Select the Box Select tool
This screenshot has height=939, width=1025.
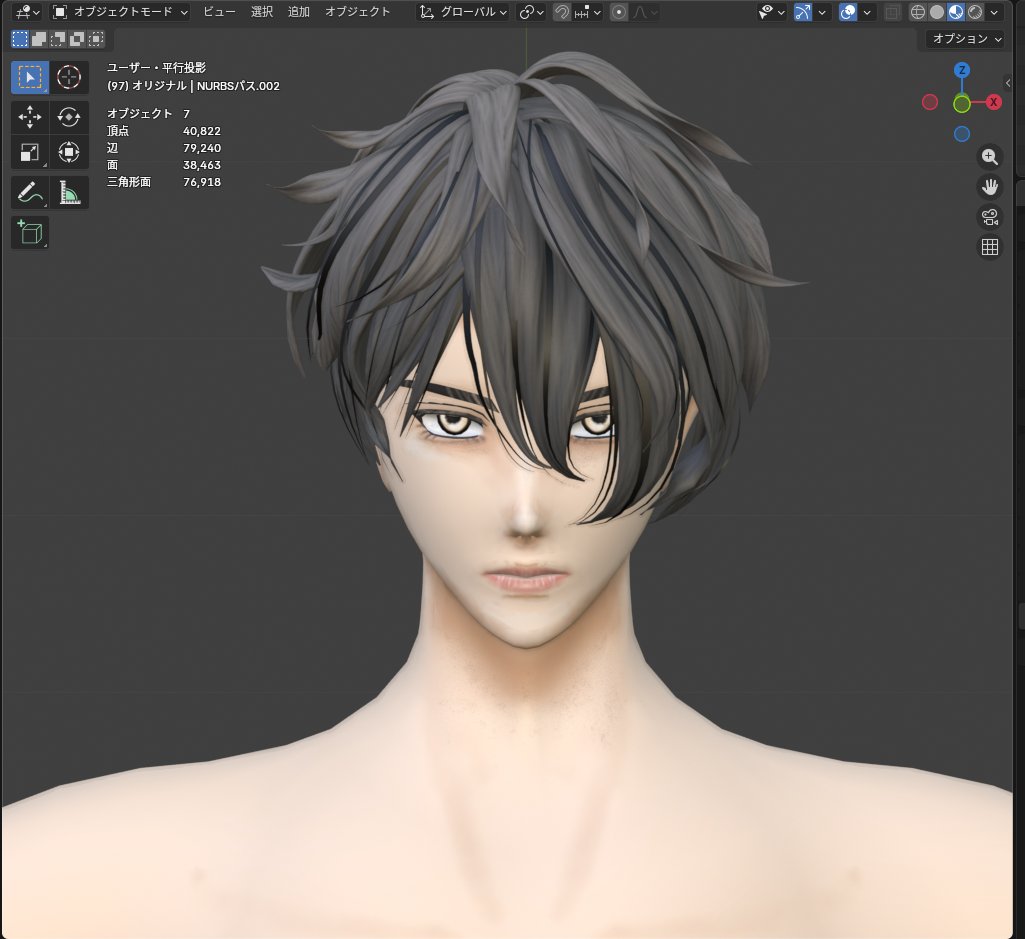29,77
